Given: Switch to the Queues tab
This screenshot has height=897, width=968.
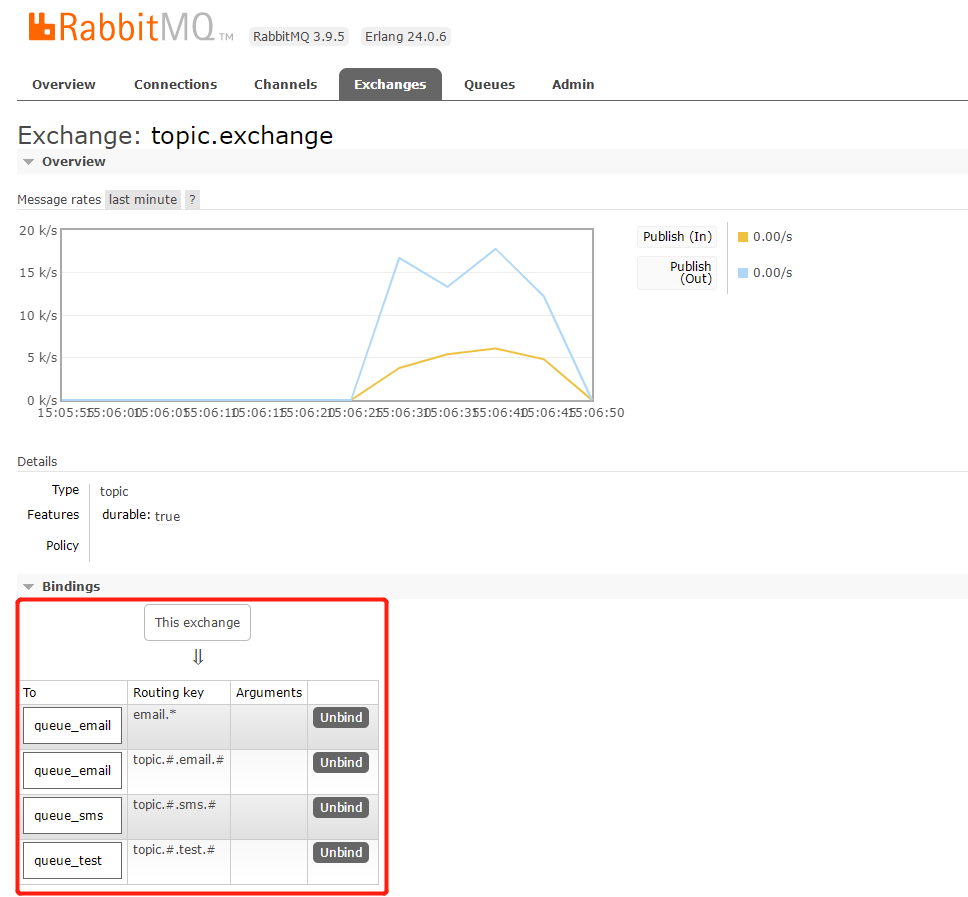Looking at the screenshot, I should coord(489,84).
